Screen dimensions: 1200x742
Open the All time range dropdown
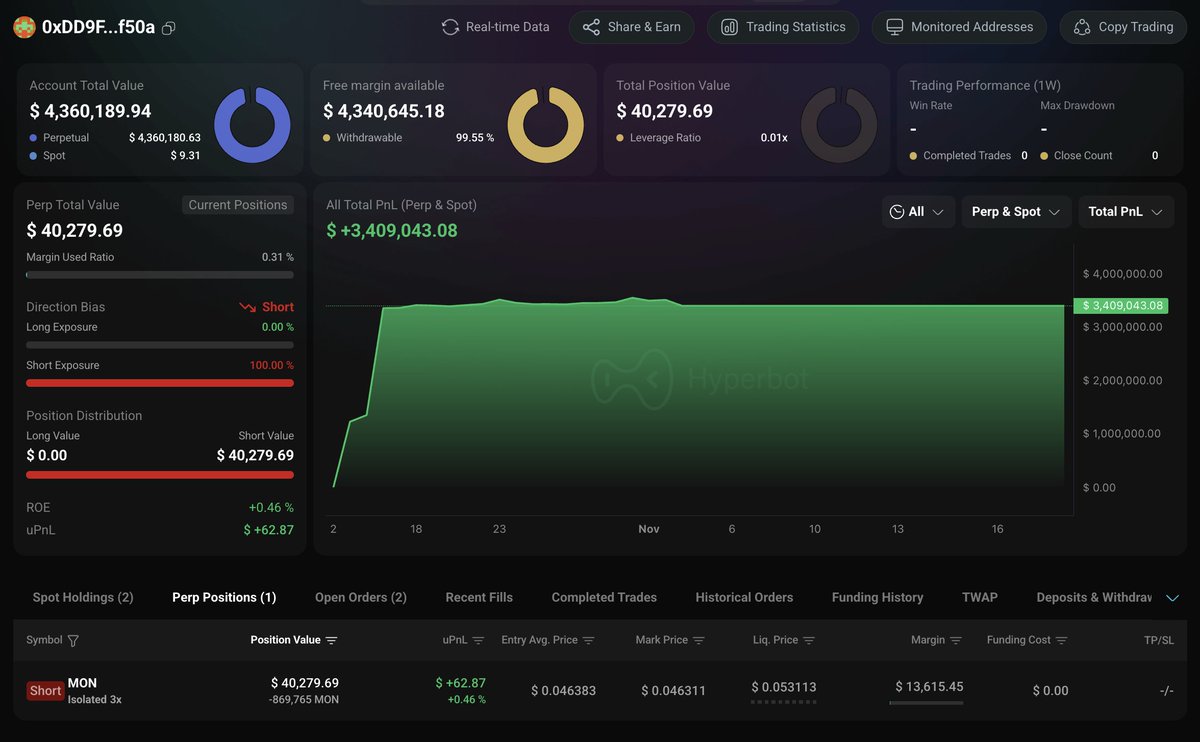point(918,212)
